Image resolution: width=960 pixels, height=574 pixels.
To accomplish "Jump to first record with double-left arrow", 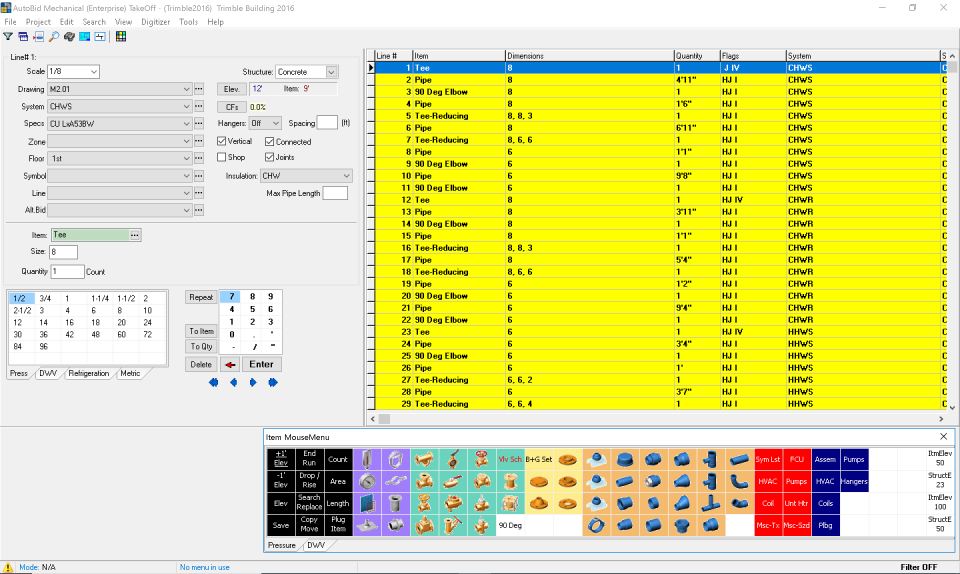I will [x=214, y=382].
